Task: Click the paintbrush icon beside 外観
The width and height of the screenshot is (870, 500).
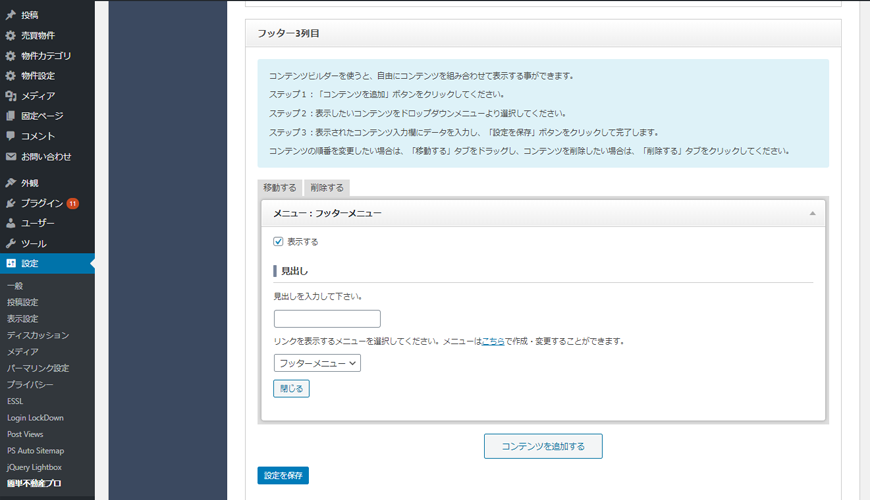Action: click(x=11, y=183)
